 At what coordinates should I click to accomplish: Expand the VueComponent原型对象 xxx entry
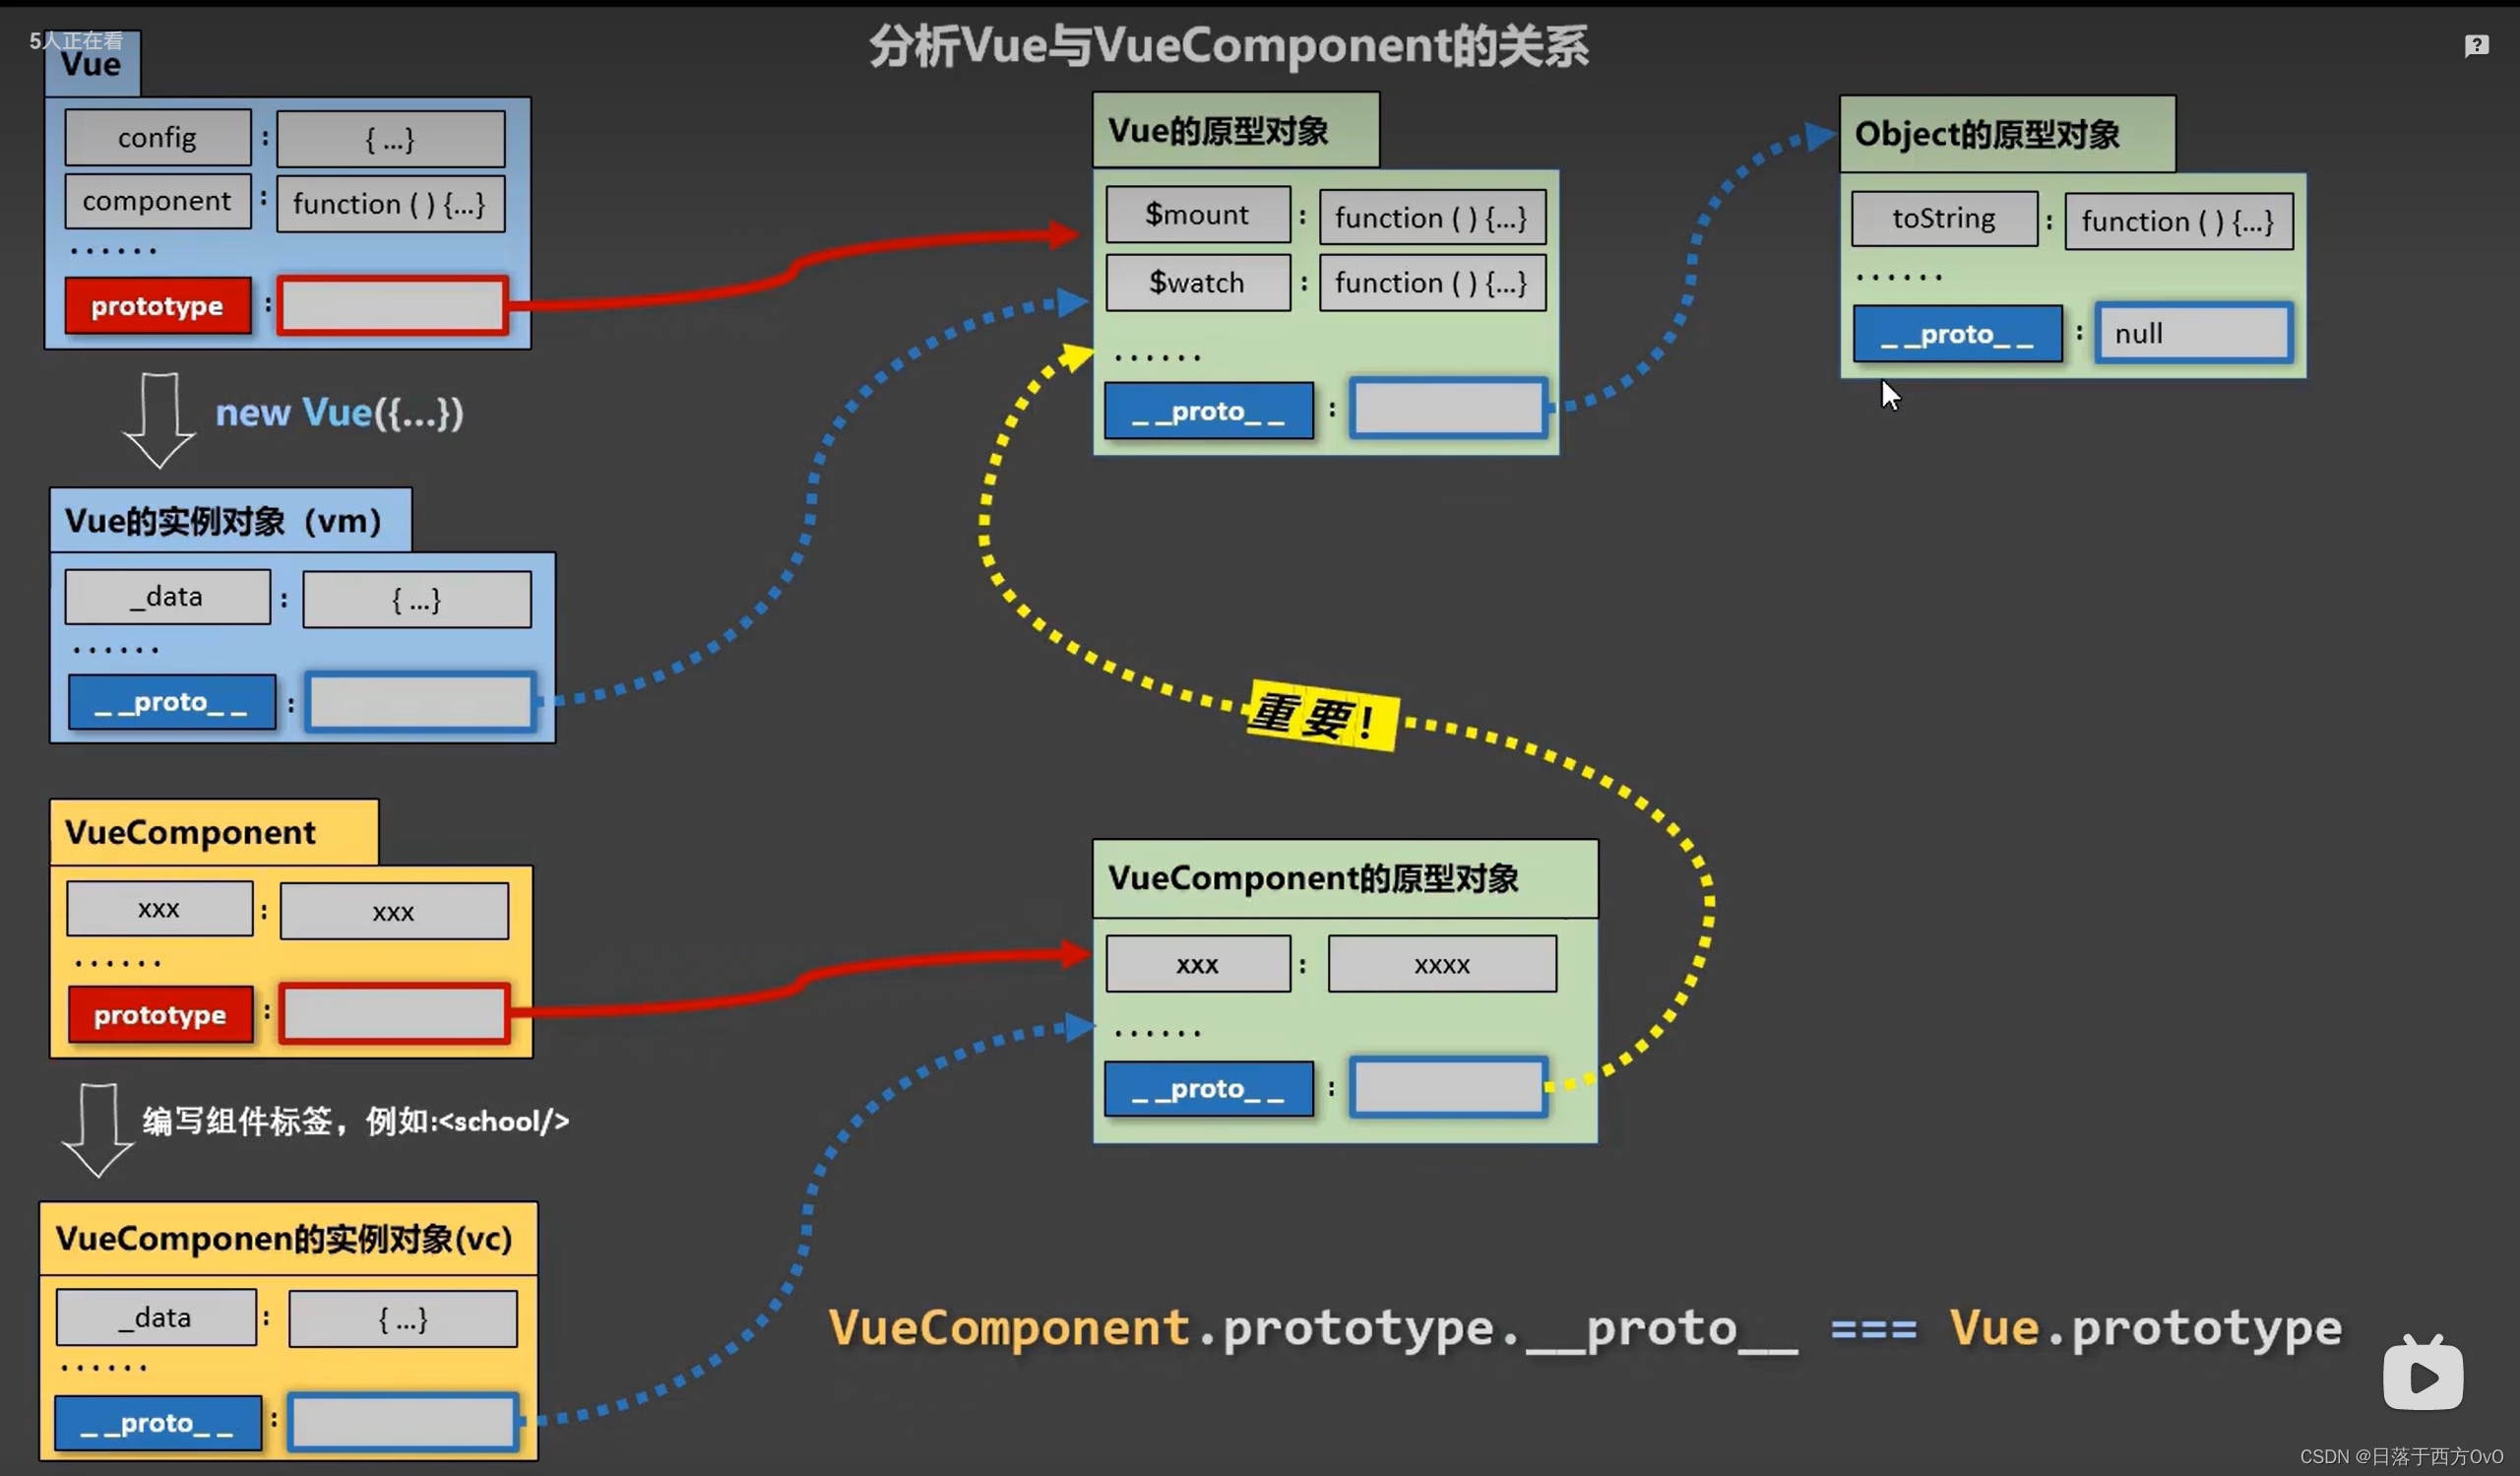point(1196,963)
